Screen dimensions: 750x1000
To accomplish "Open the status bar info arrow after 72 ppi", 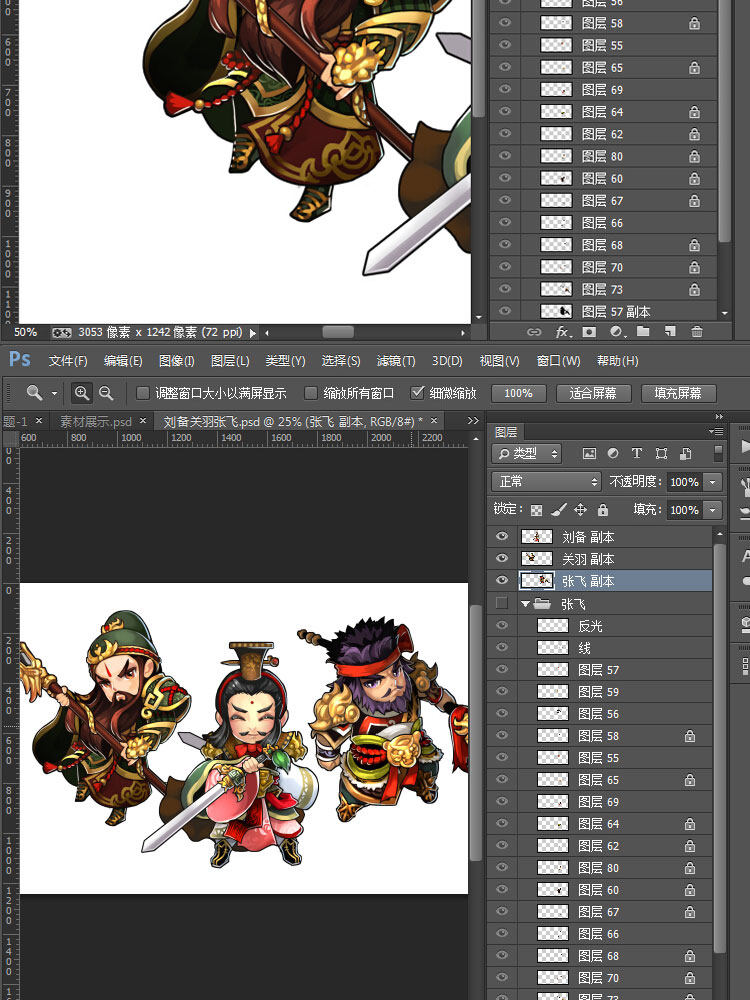I will (x=253, y=333).
